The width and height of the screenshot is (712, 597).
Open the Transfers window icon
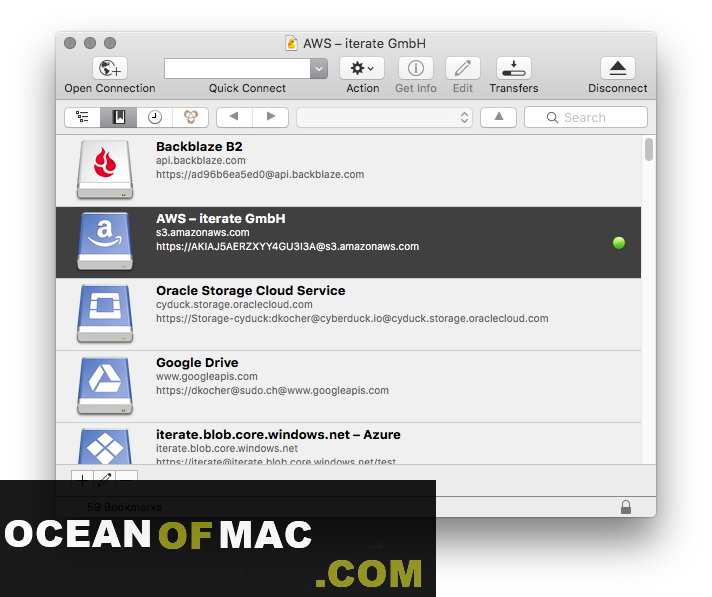pyautogui.click(x=514, y=68)
